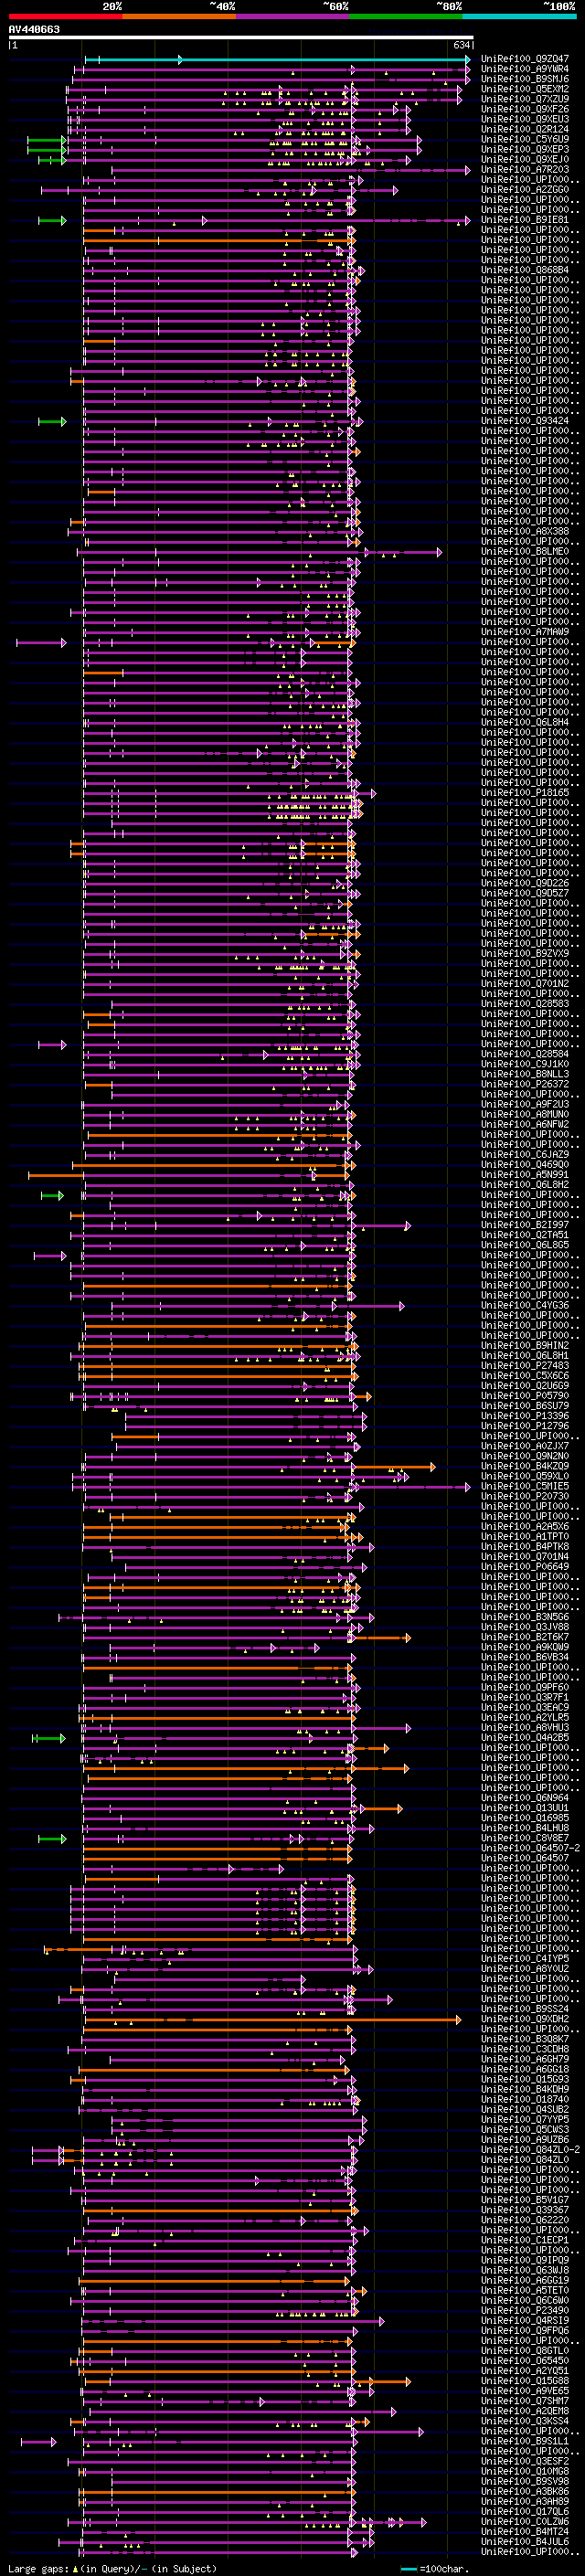Click the red identity legend segment
The width and height of the screenshot is (585, 2576).
65,16
